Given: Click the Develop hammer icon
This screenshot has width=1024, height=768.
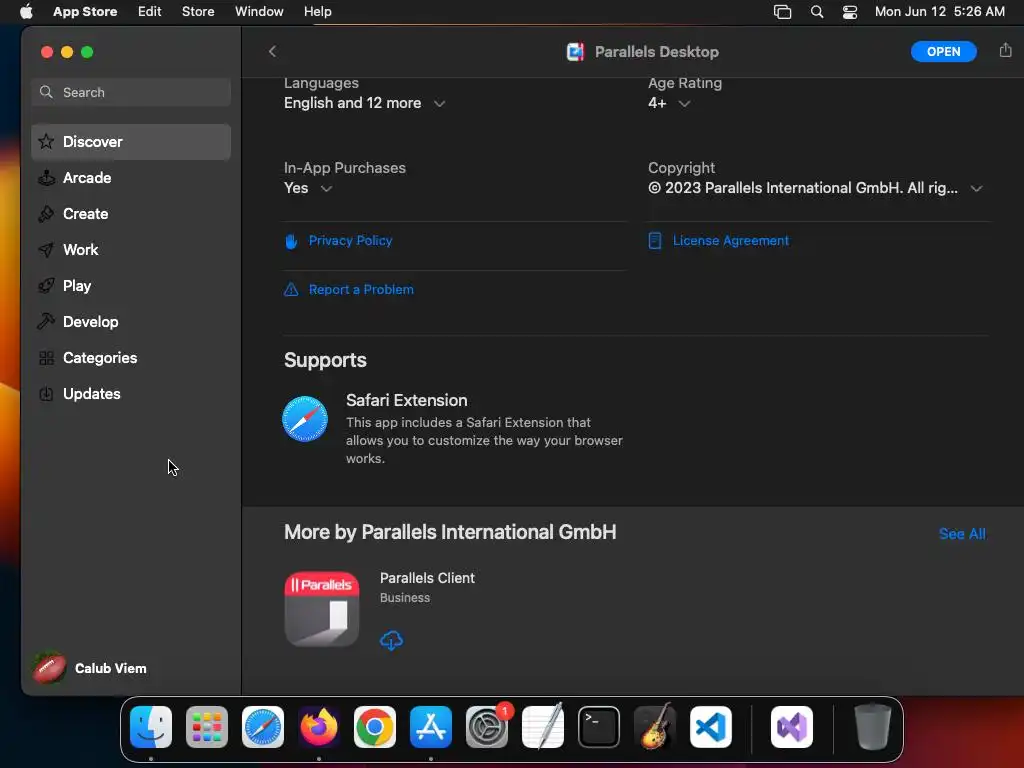Looking at the screenshot, I should point(46,321).
